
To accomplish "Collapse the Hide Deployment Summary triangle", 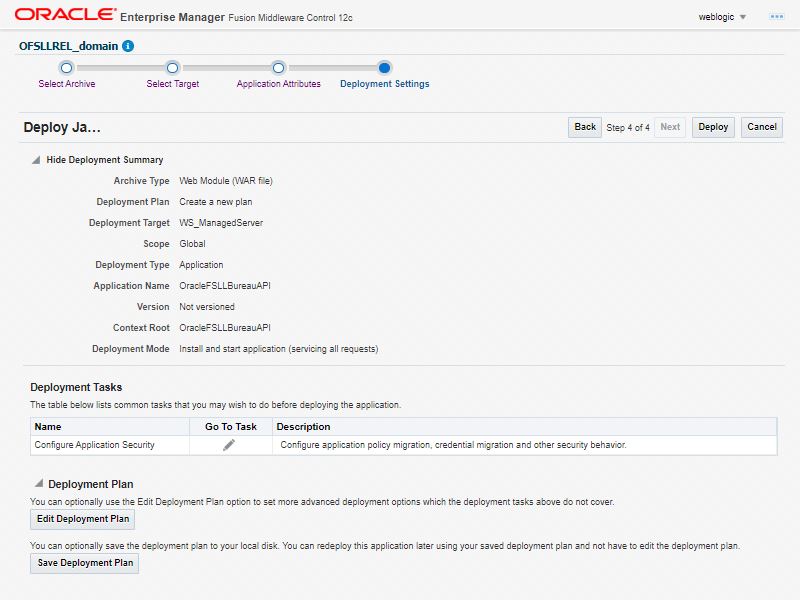I will [x=36, y=160].
